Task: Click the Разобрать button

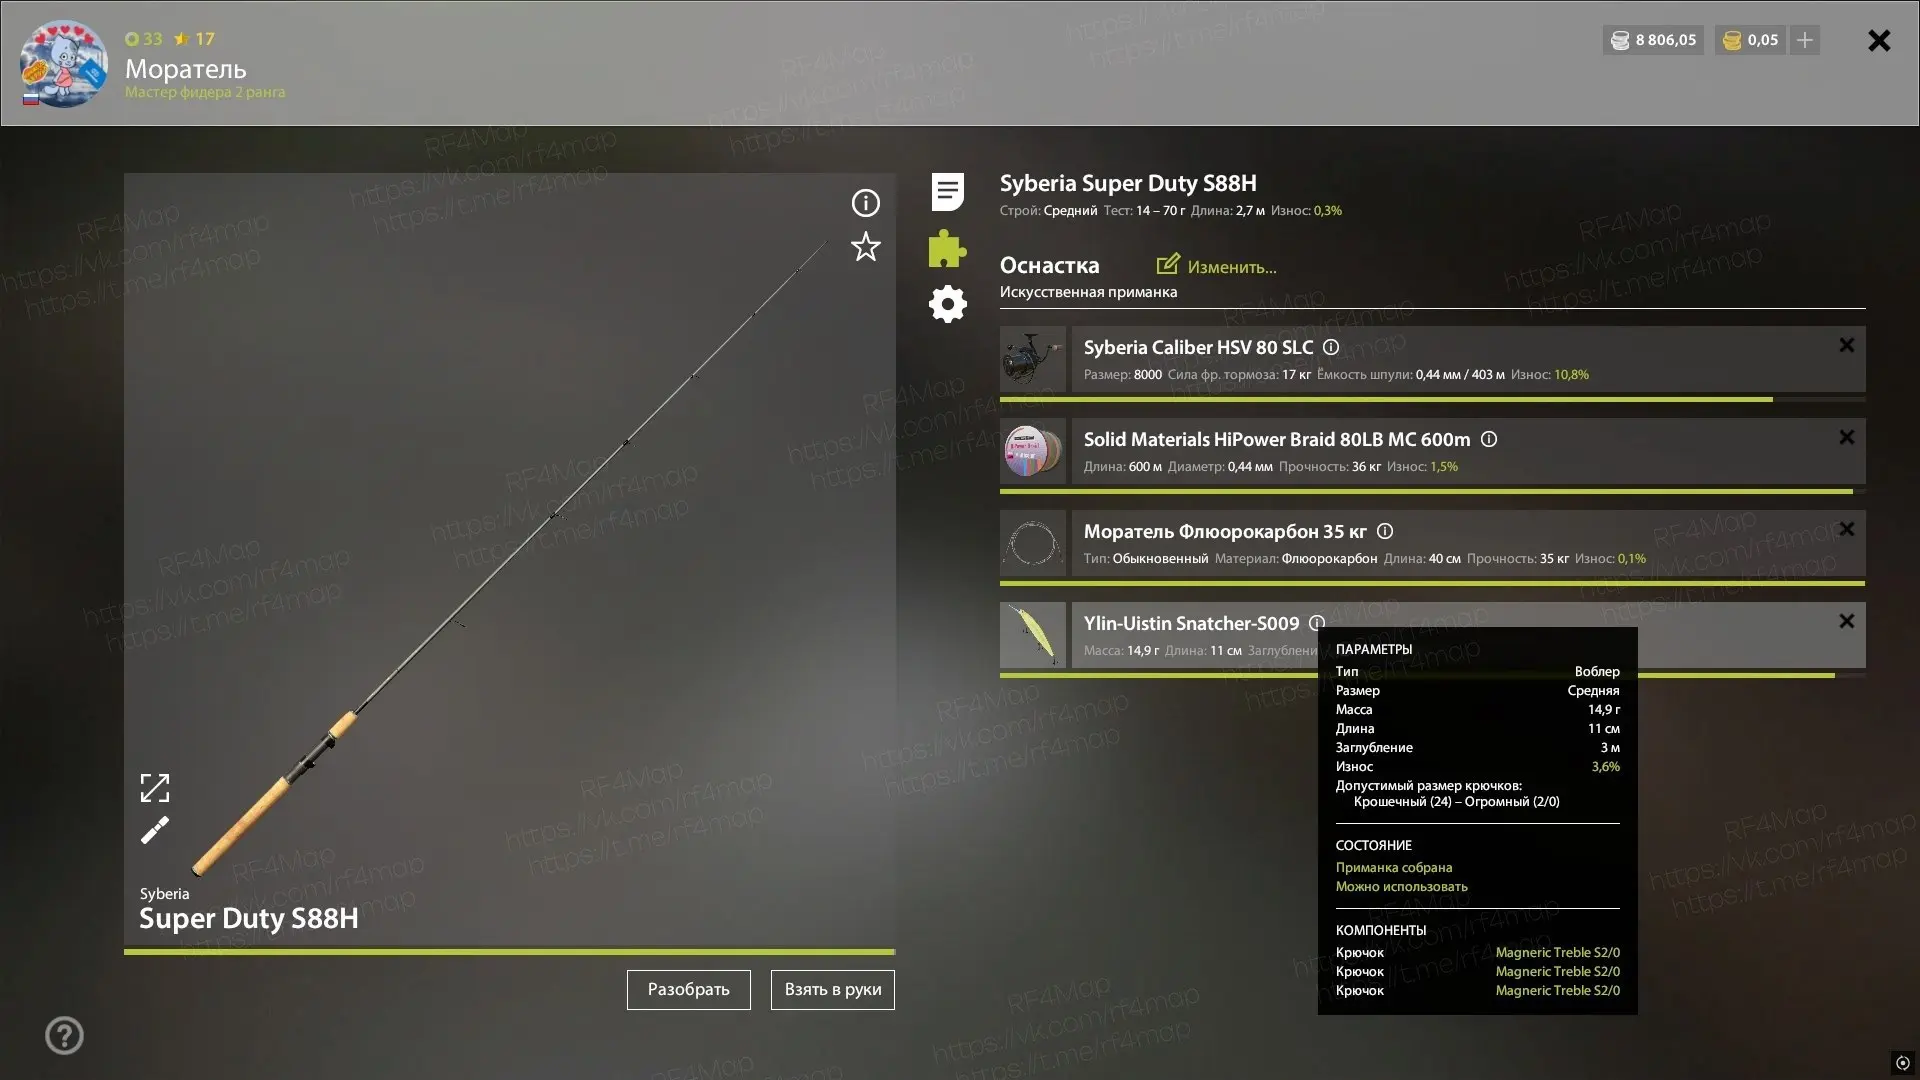Action: 689,989
